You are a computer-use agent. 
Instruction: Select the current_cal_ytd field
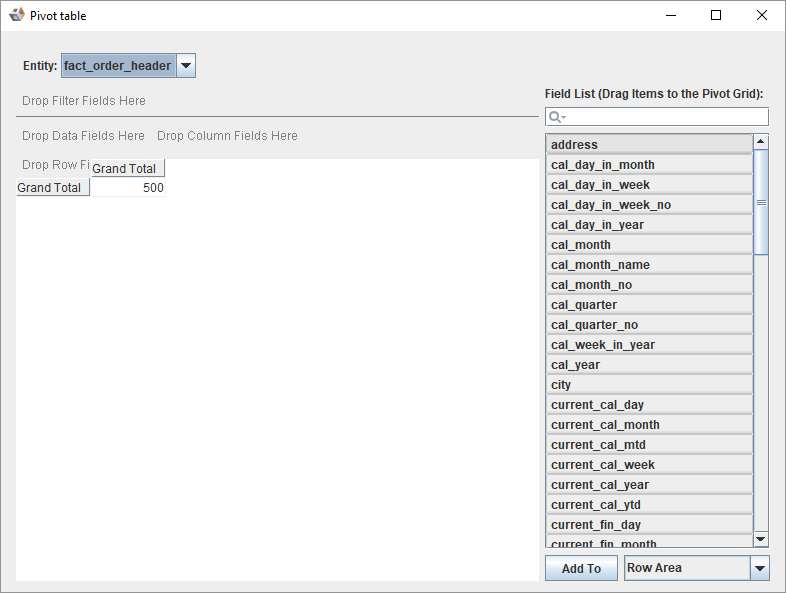click(649, 505)
